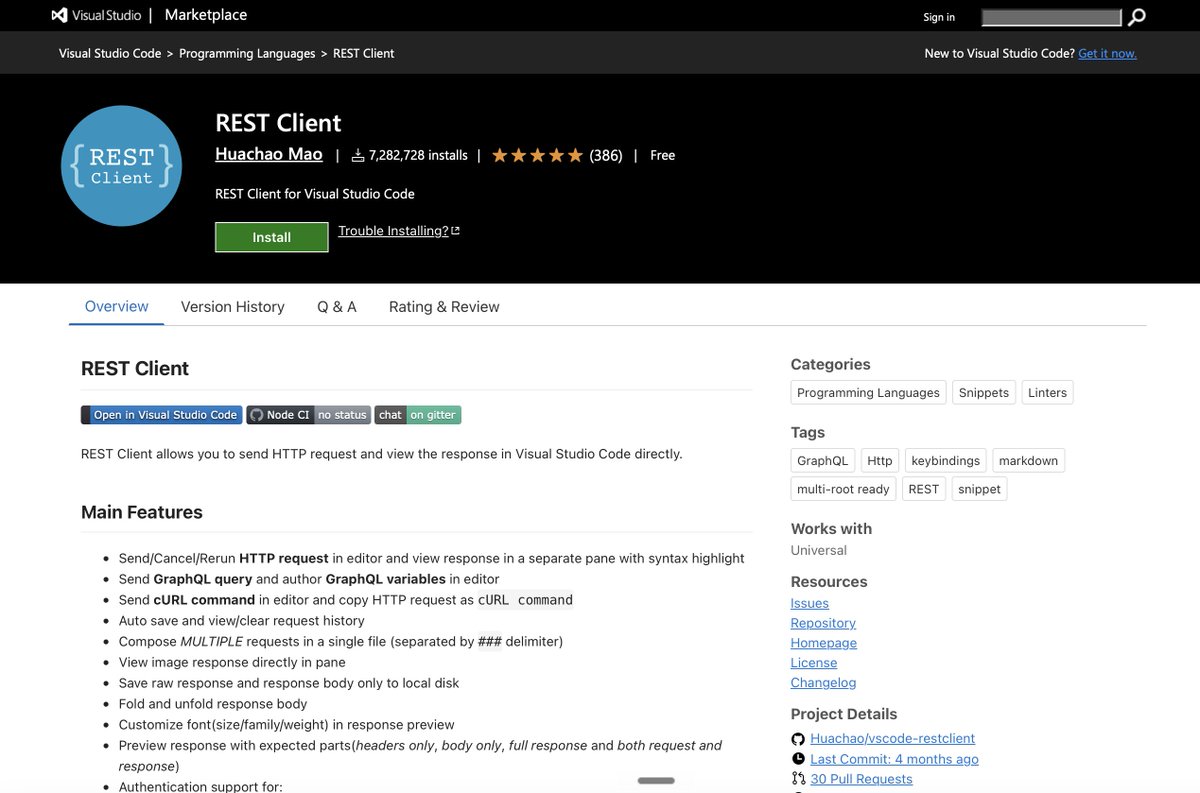Image resolution: width=1200 pixels, height=793 pixels.
Task: Click the Open in Visual Studio Code badge
Action: pyautogui.click(x=162, y=415)
